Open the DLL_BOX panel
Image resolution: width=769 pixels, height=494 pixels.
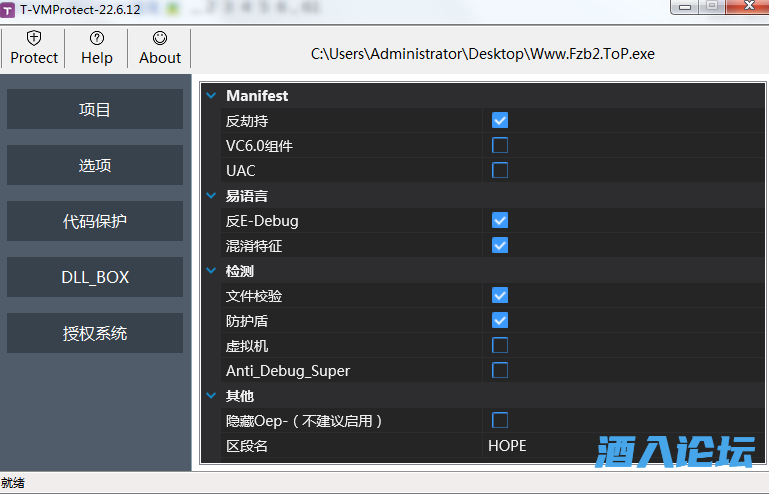(95, 277)
